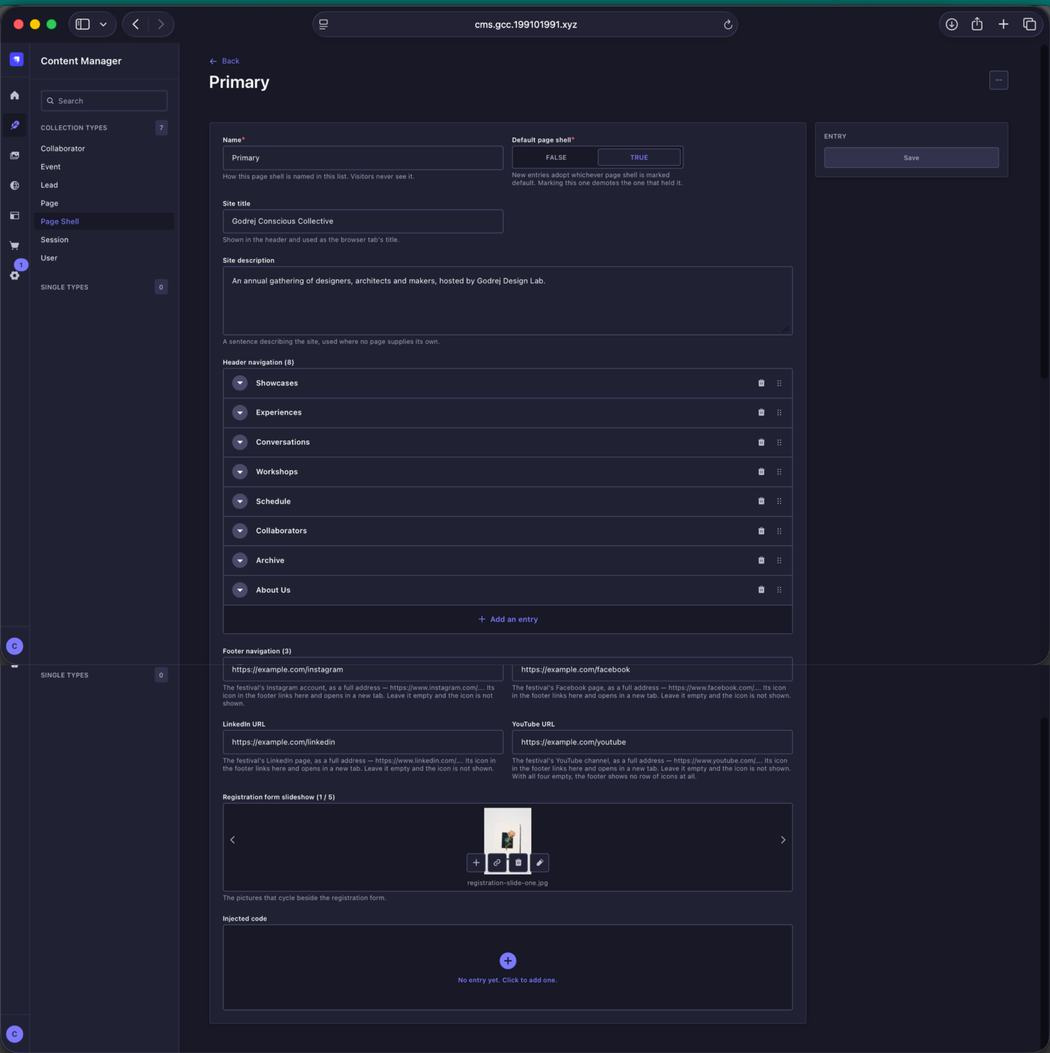Open the home icon in the left sidebar

click(x=15, y=95)
